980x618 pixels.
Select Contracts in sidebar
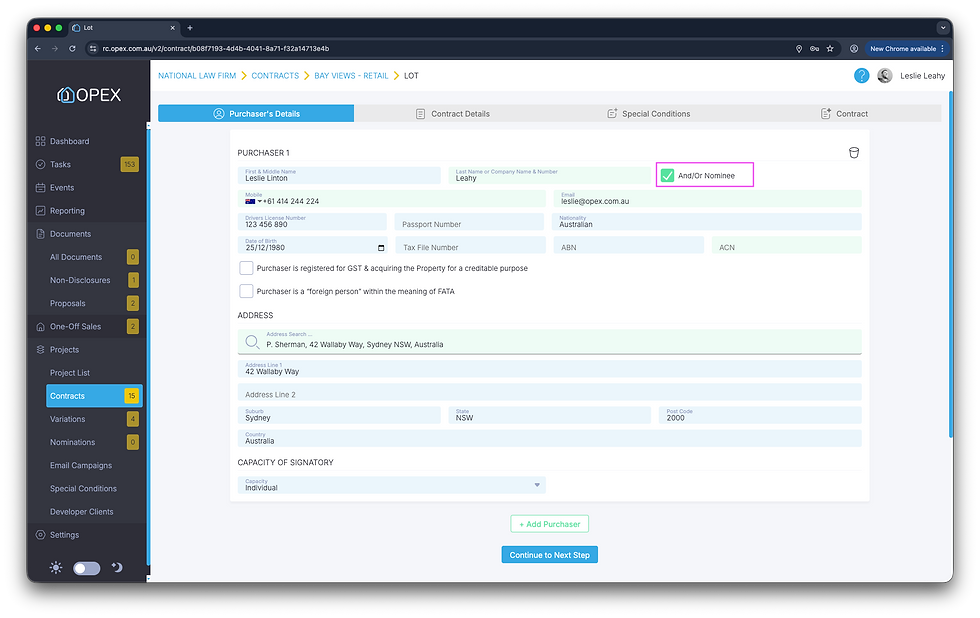click(x=94, y=396)
